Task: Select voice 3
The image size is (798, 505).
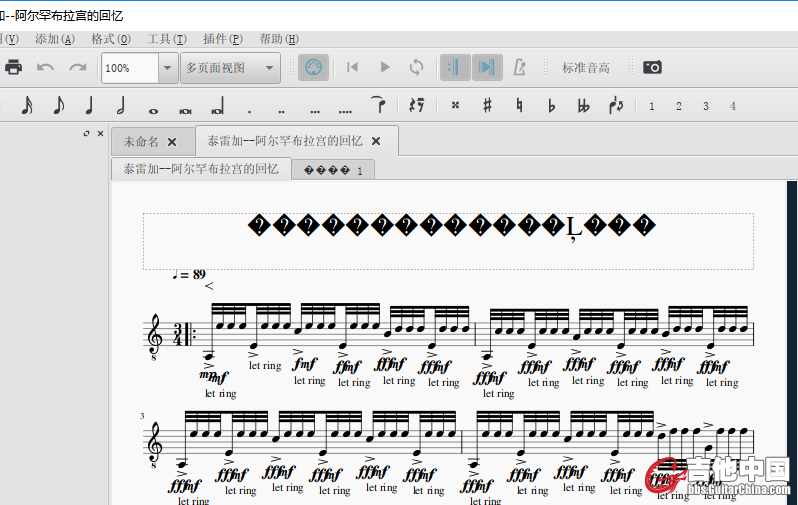Action: (x=705, y=106)
